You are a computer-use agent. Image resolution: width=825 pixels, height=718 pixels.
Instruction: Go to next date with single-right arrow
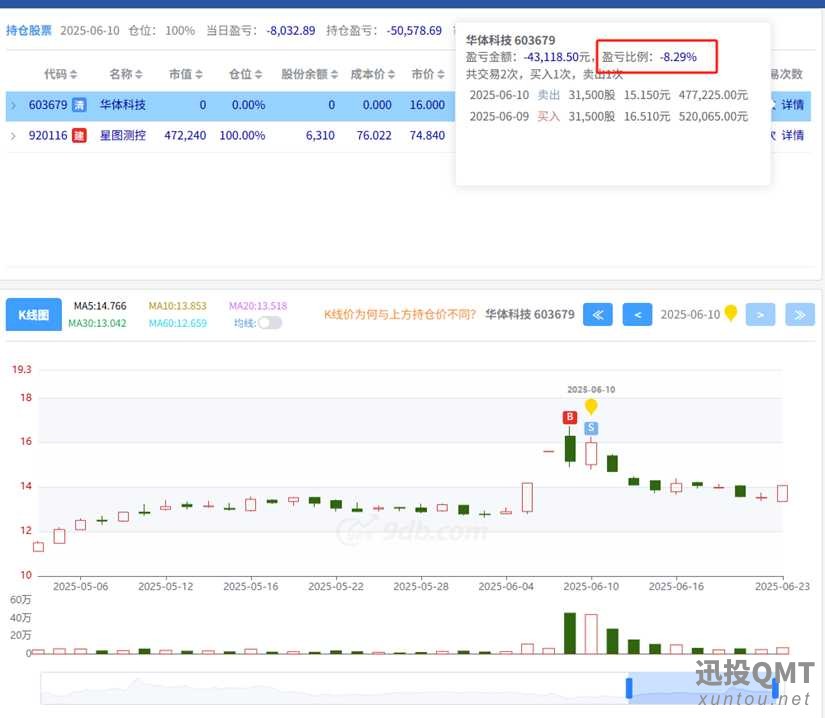760,315
